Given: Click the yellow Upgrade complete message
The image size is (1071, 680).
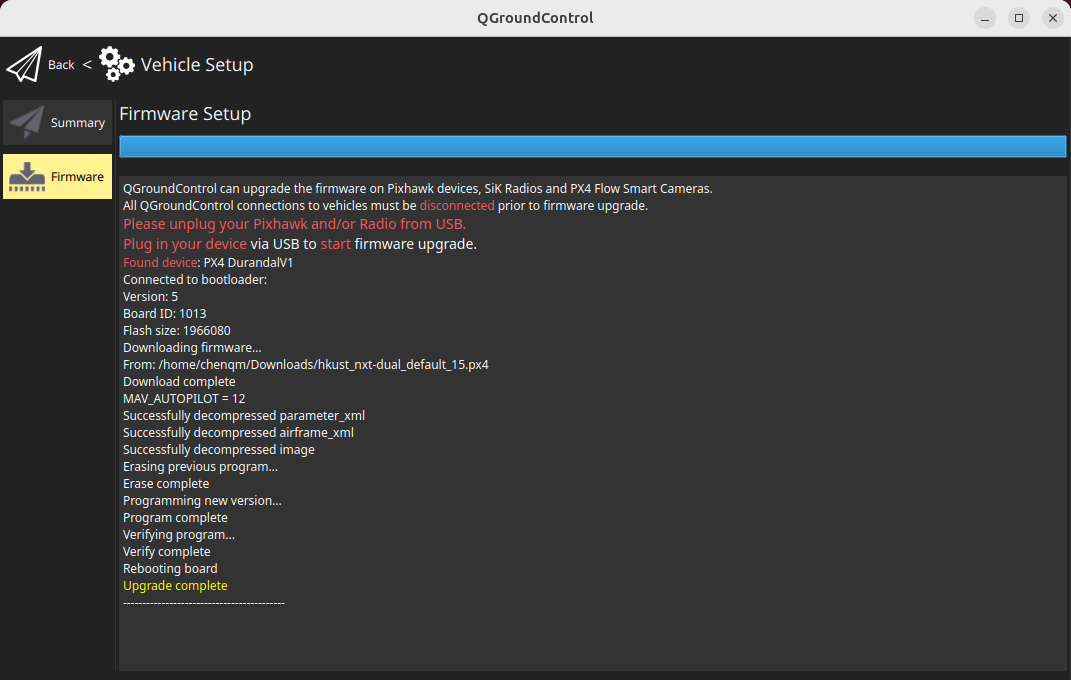Looking at the screenshot, I should 175,586.
